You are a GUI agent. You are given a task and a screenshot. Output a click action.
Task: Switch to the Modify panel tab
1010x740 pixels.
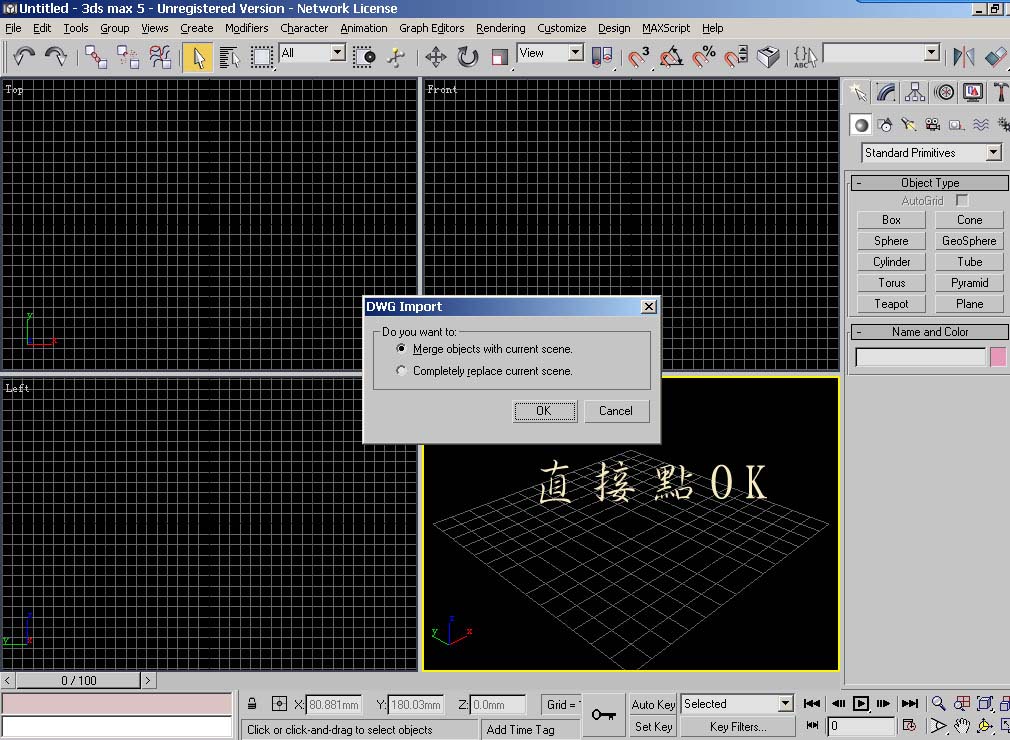(x=886, y=93)
